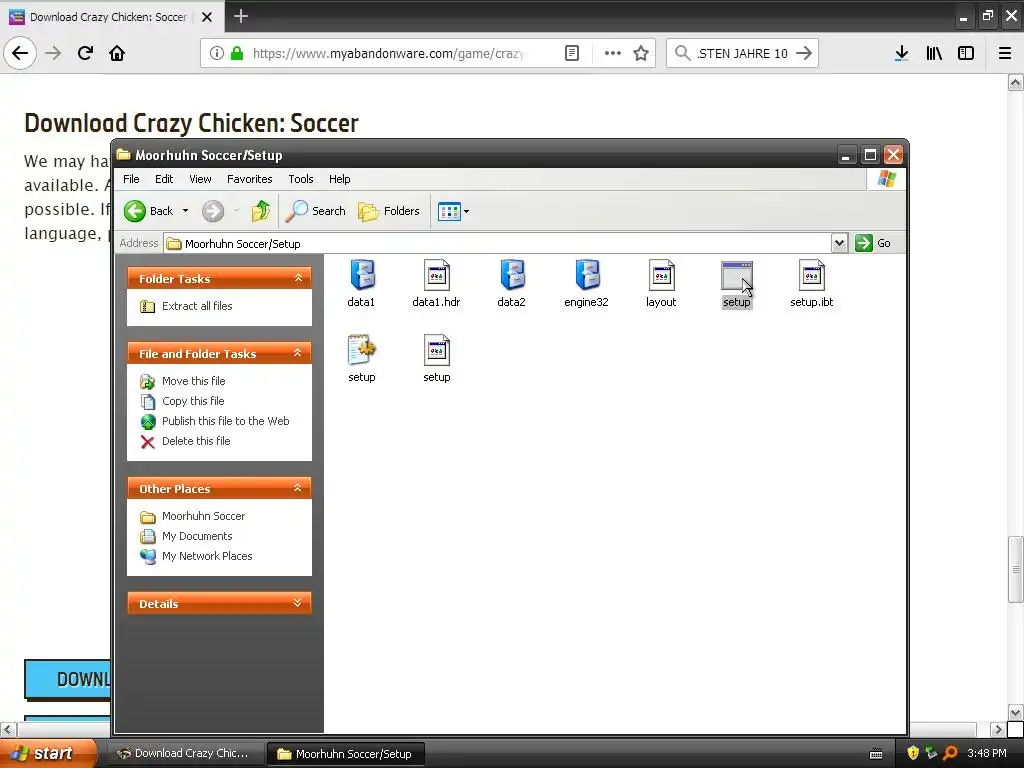Click Copy this file link
The image size is (1024, 768).
click(193, 401)
